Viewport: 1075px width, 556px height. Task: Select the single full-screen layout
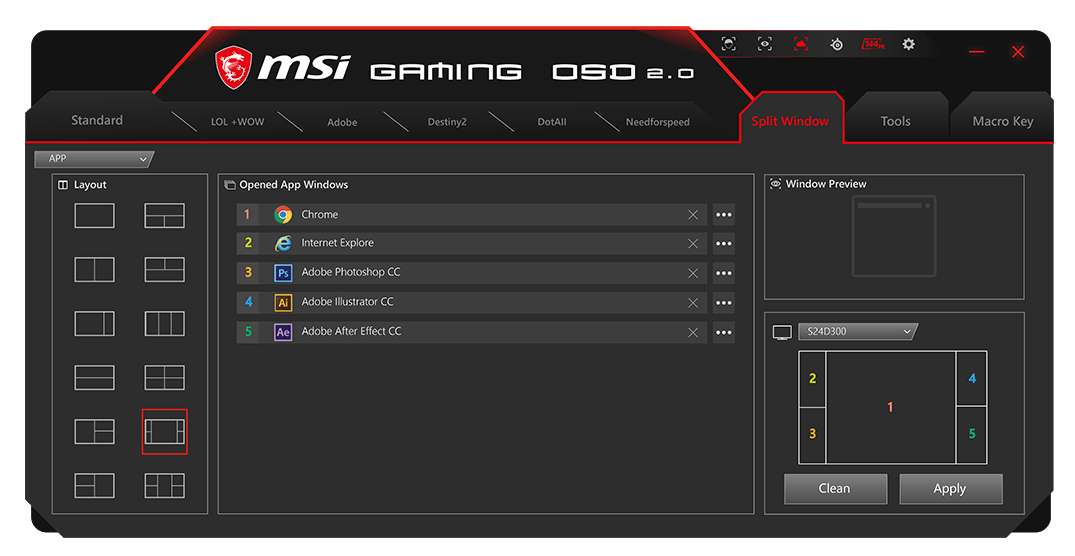pos(94,216)
